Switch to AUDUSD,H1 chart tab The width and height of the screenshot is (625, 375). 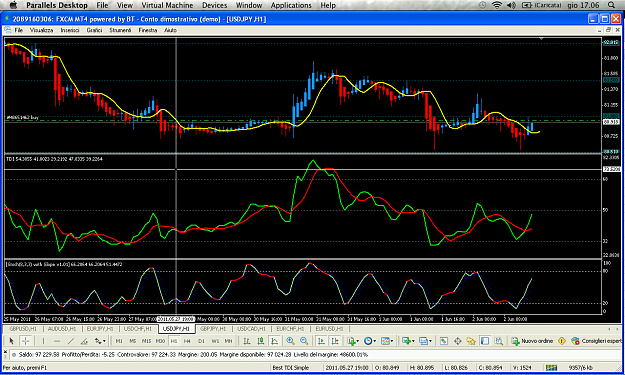tap(62, 329)
